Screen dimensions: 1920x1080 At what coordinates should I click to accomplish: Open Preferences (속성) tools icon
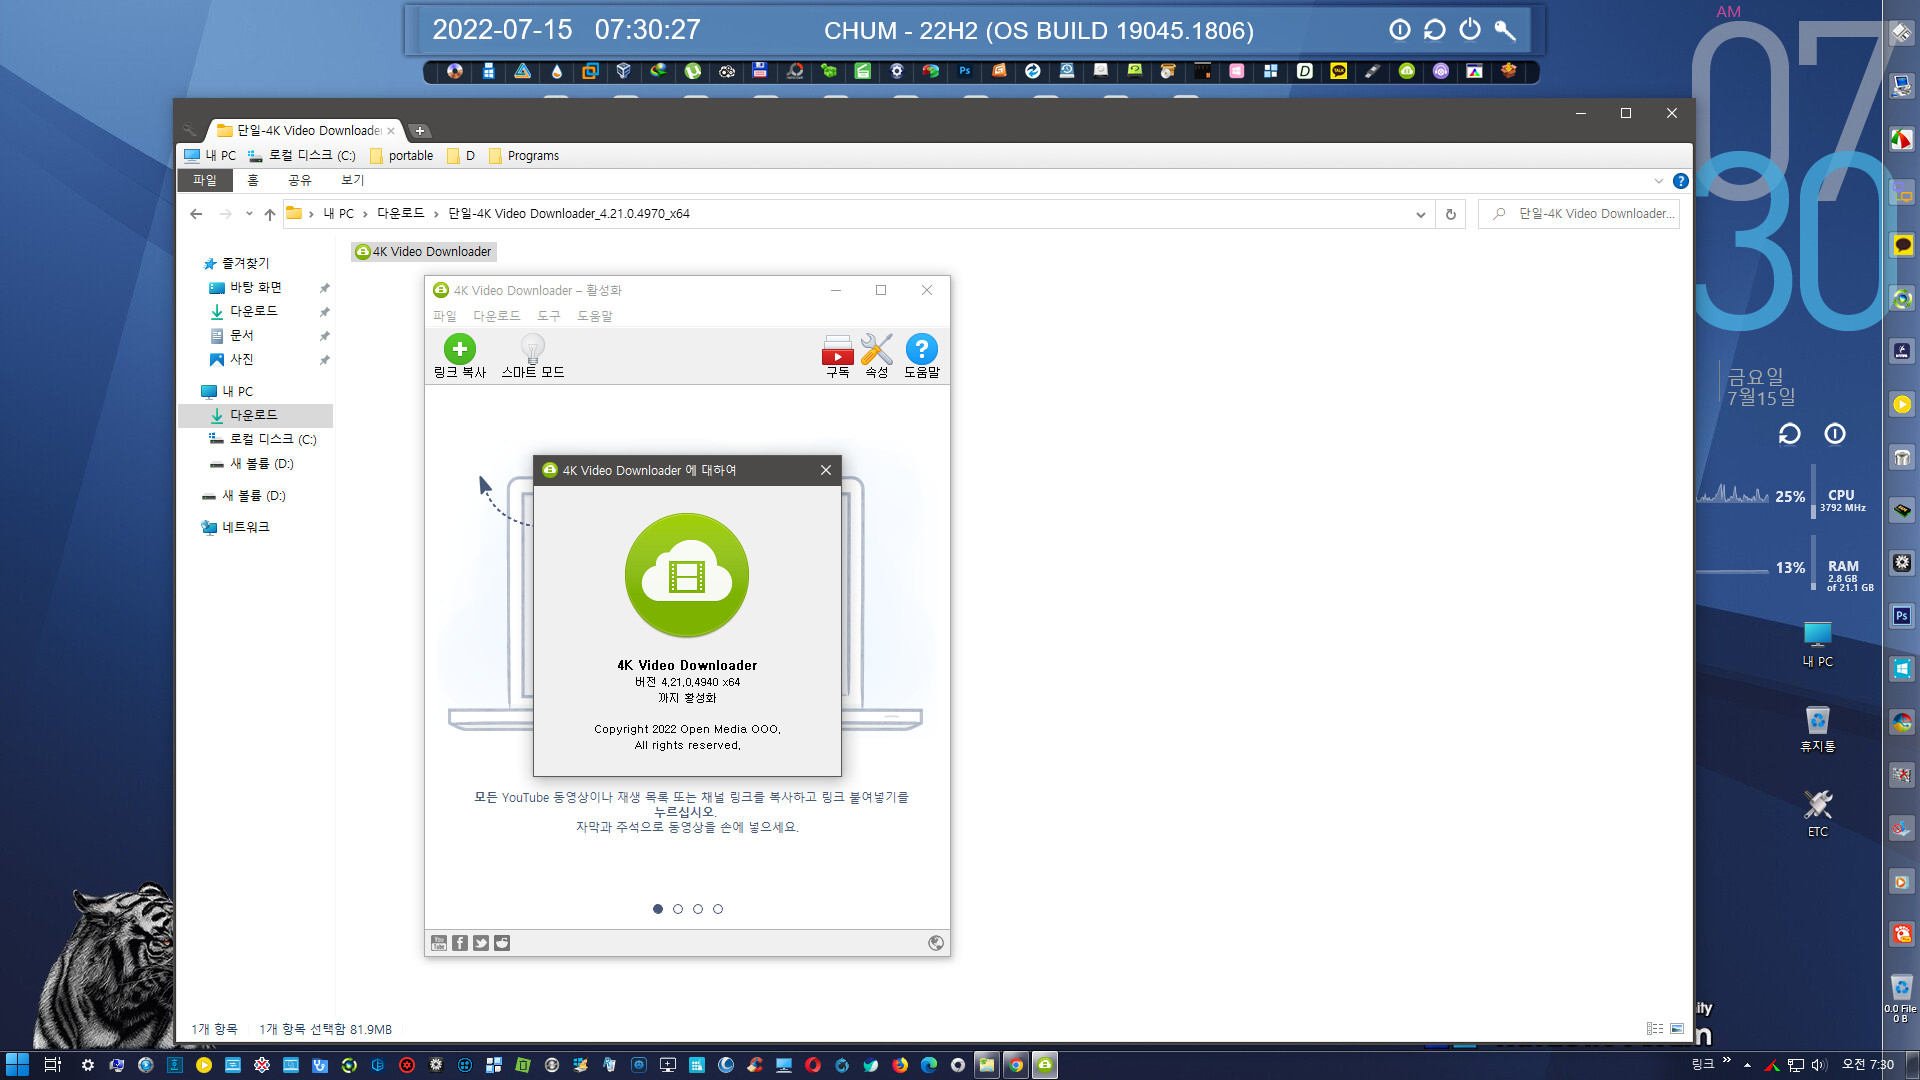pos(876,356)
